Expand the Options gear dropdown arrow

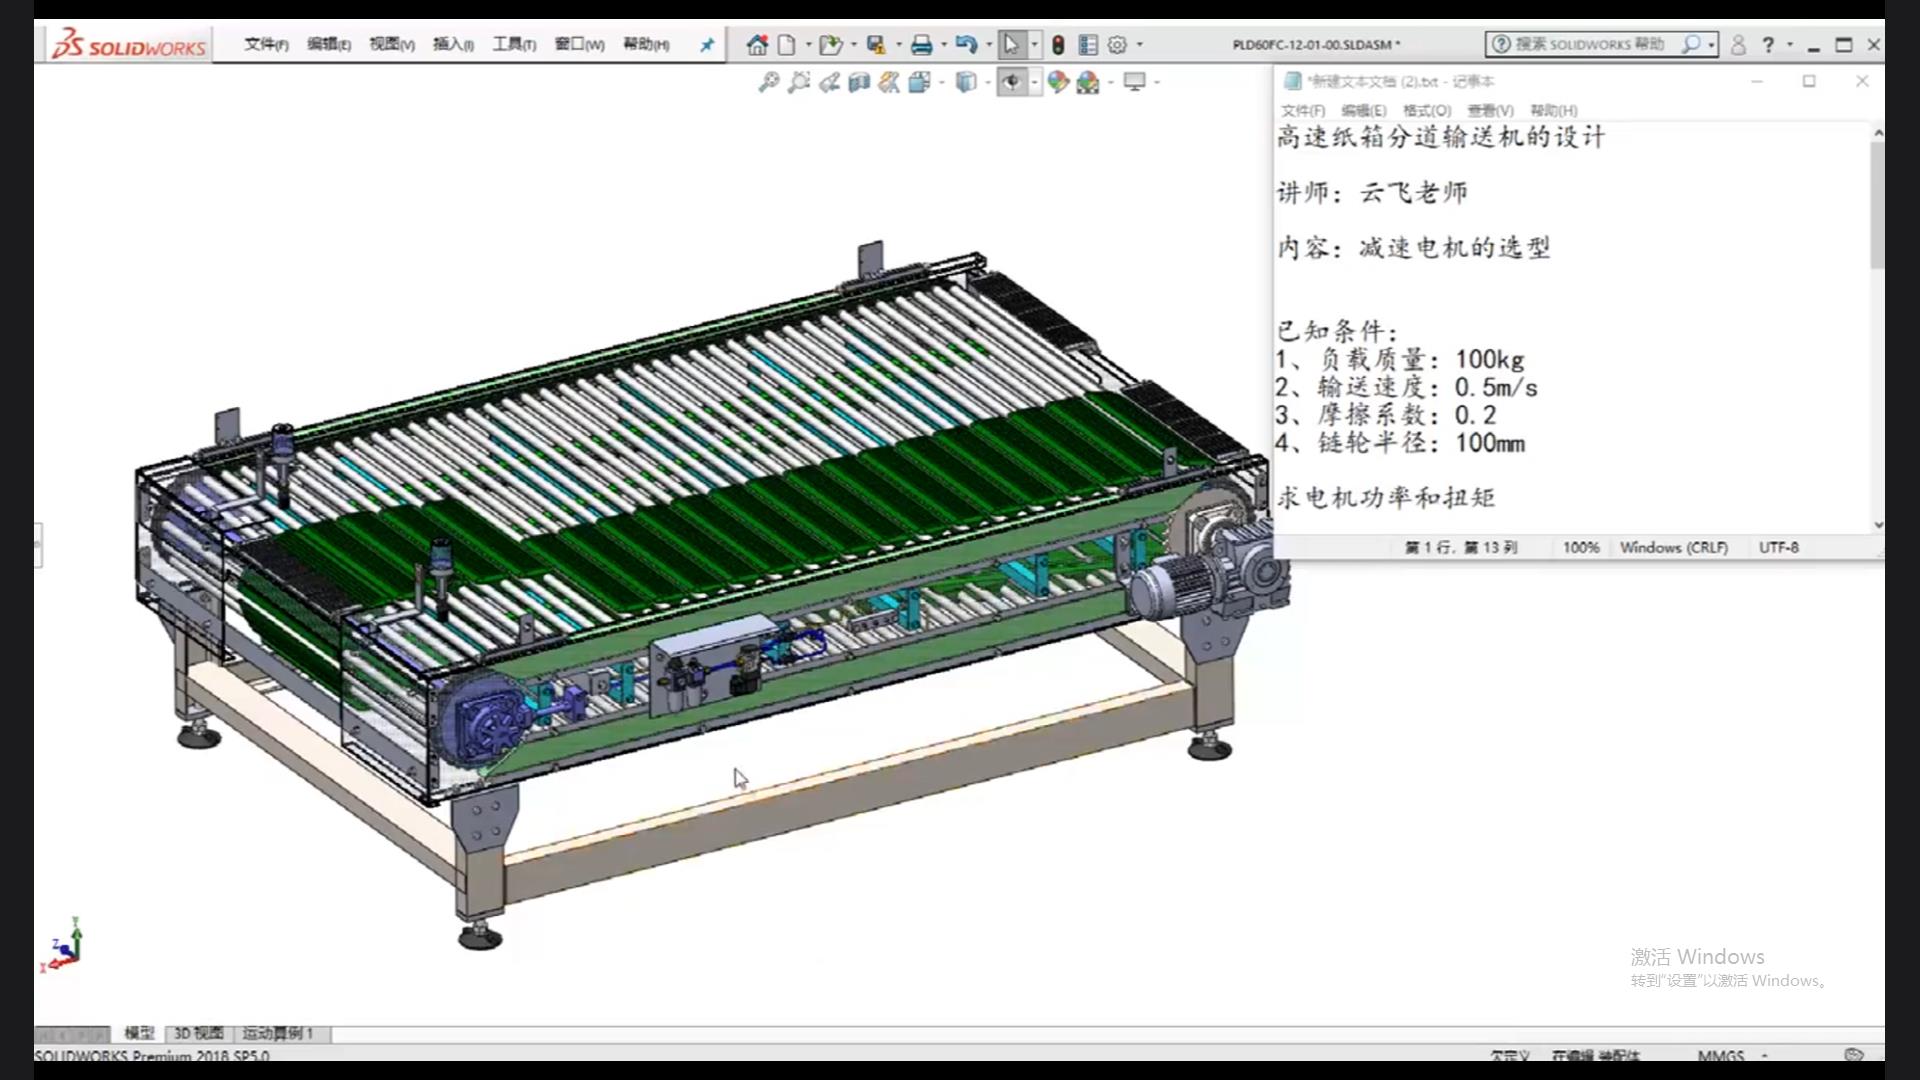1139,45
